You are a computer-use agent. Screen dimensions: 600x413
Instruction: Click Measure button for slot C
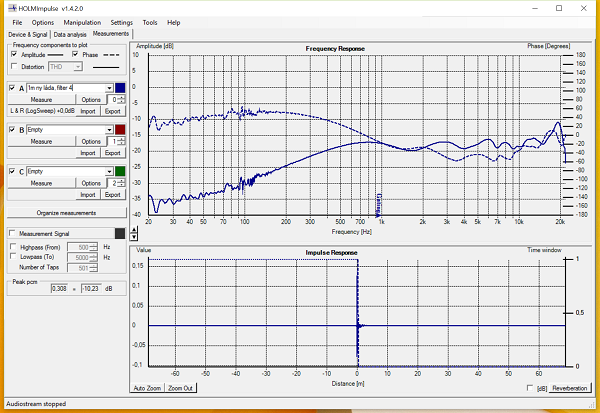point(41,183)
